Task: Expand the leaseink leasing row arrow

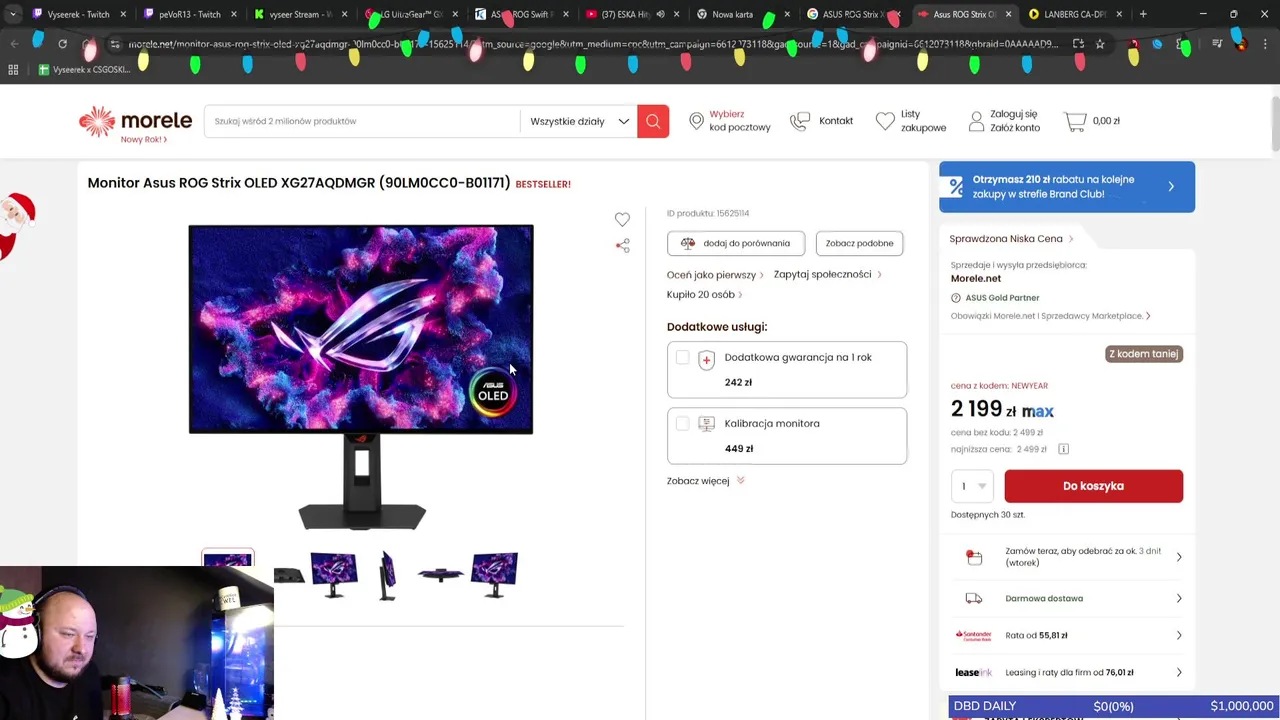Action: pyautogui.click(x=1179, y=672)
